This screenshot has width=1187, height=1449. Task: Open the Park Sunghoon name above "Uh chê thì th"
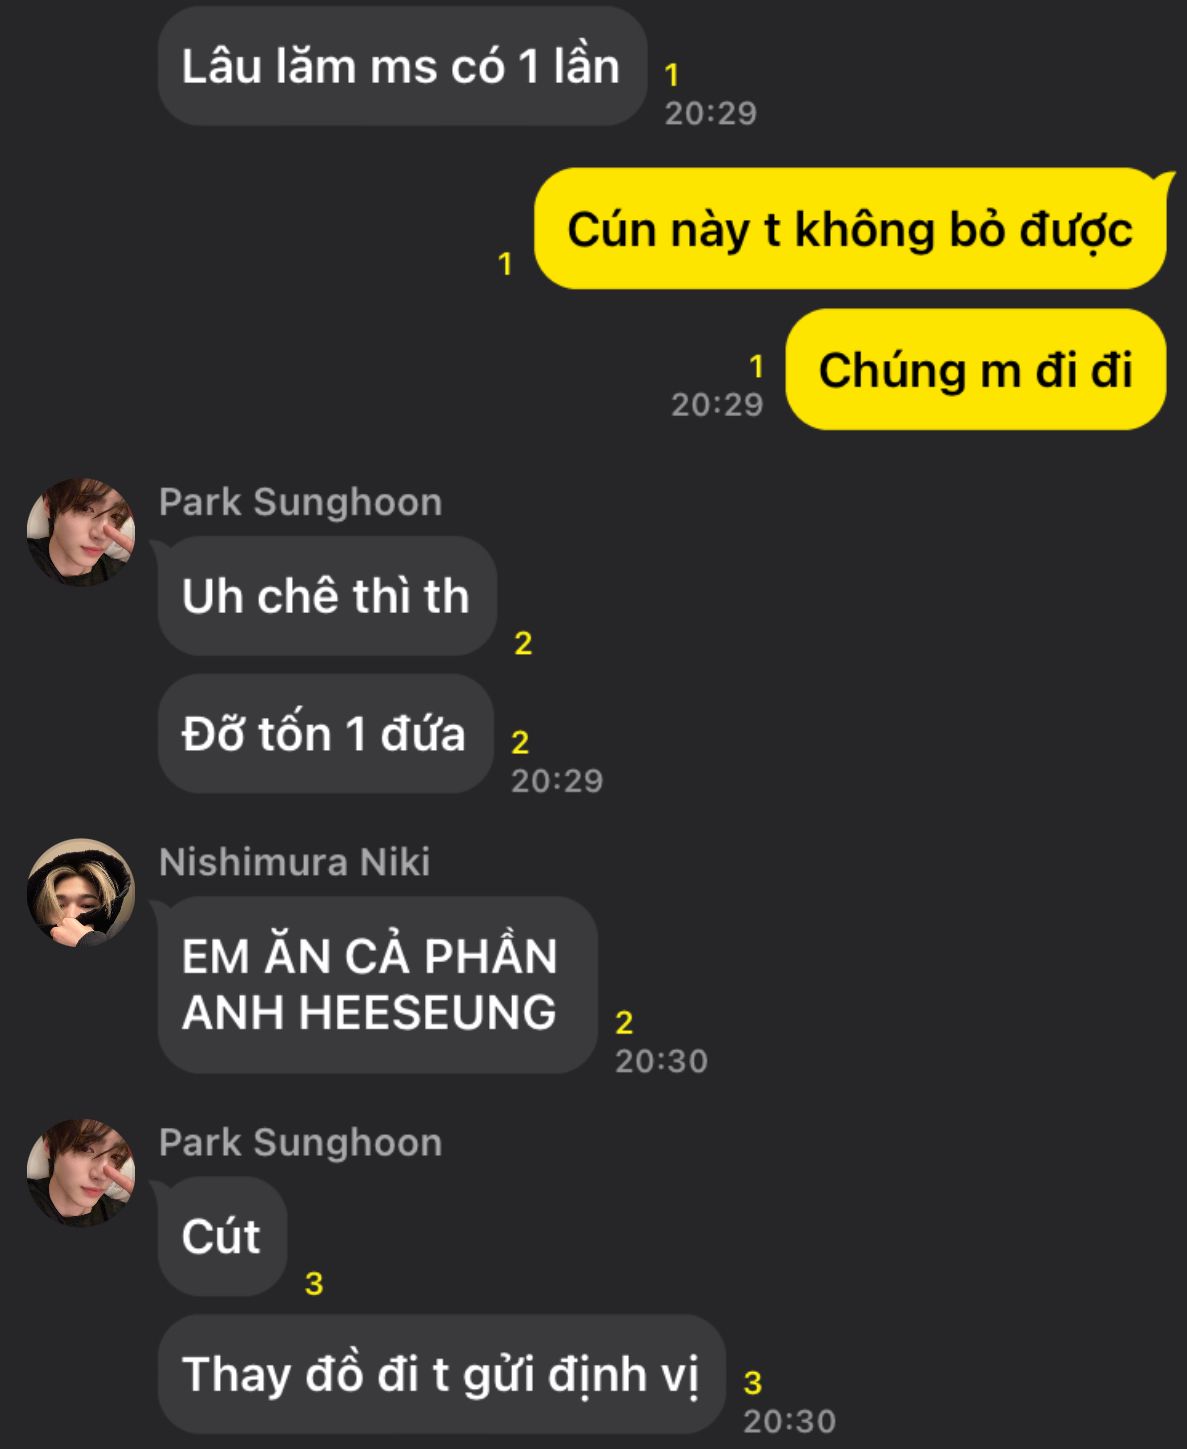[x=300, y=502]
